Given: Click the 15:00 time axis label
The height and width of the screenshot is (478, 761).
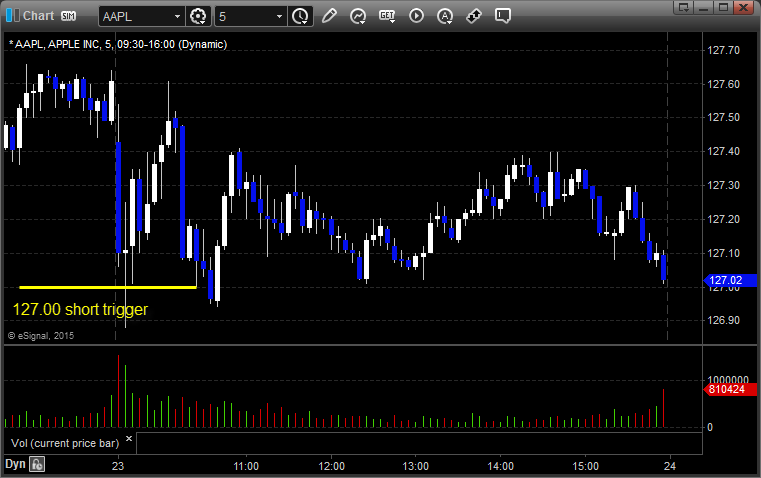Looking at the screenshot, I should coord(585,466).
